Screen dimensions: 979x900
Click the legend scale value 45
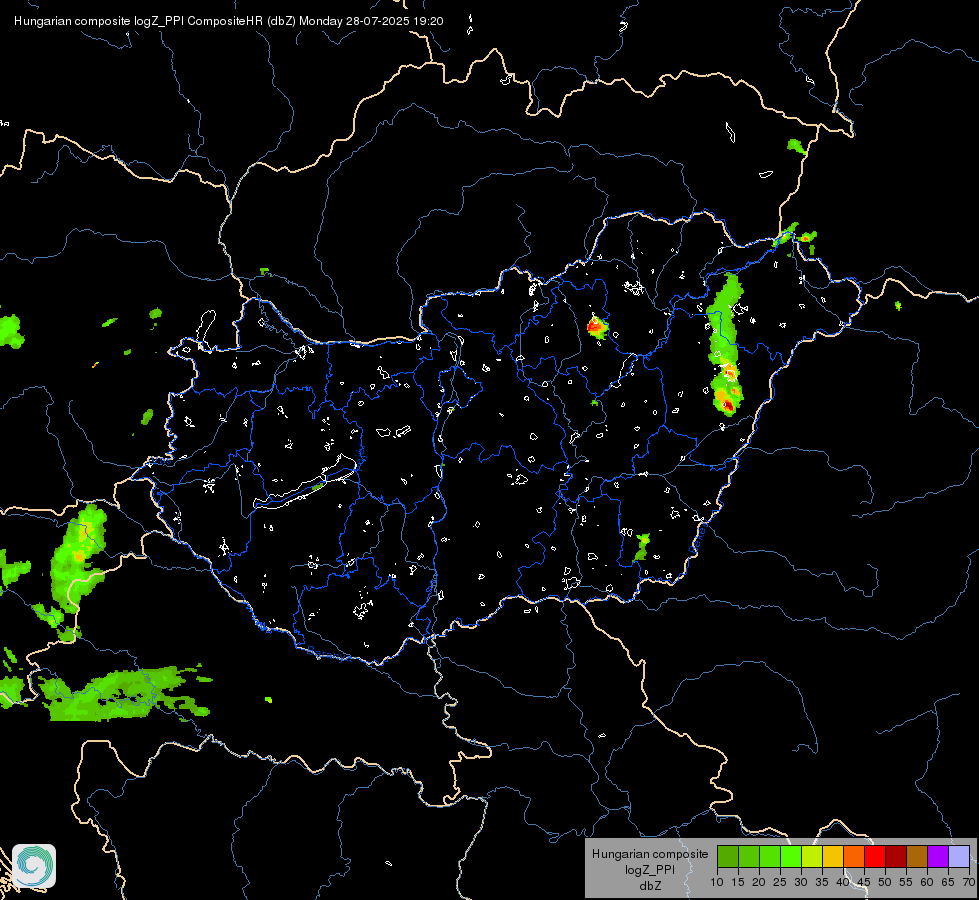click(x=863, y=883)
